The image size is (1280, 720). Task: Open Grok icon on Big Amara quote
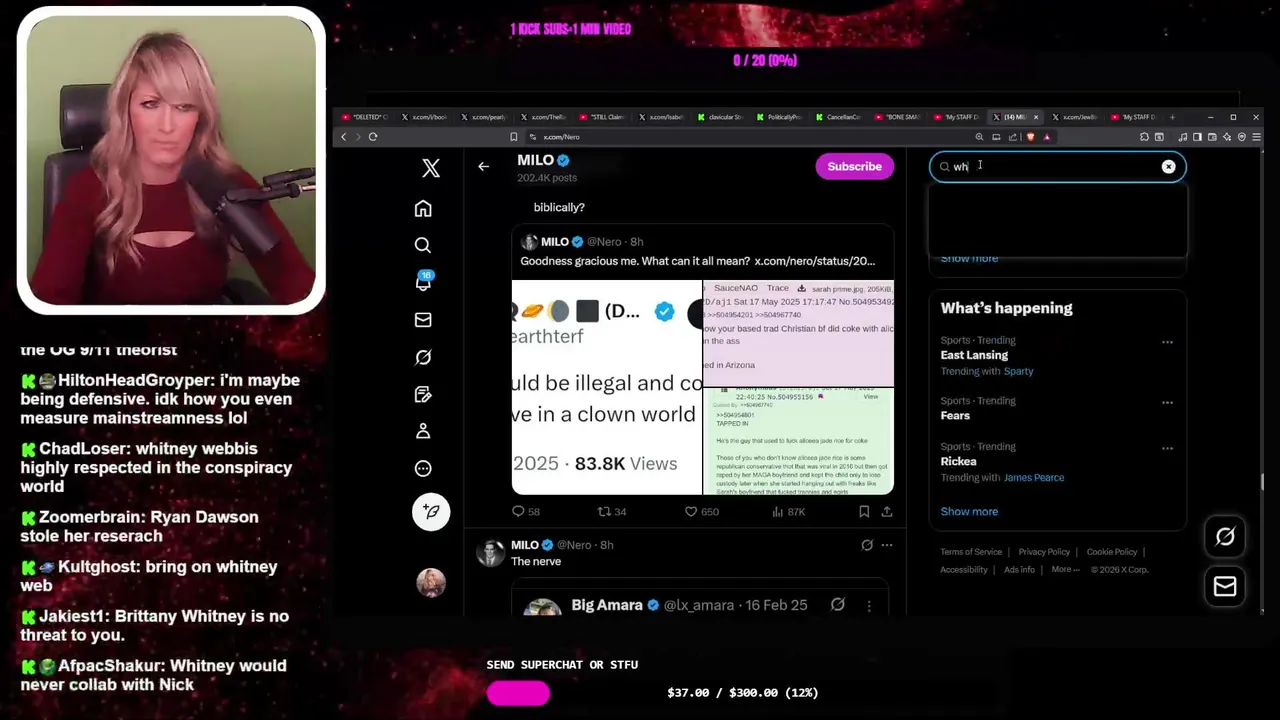pos(838,605)
